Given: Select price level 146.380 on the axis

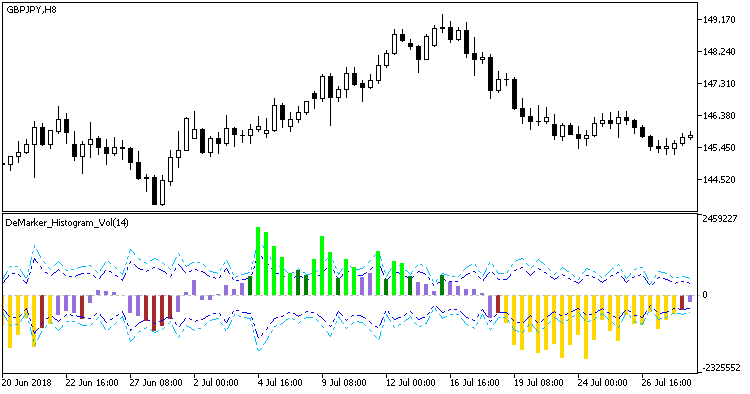Looking at the screenshot, I should [719, 116].
